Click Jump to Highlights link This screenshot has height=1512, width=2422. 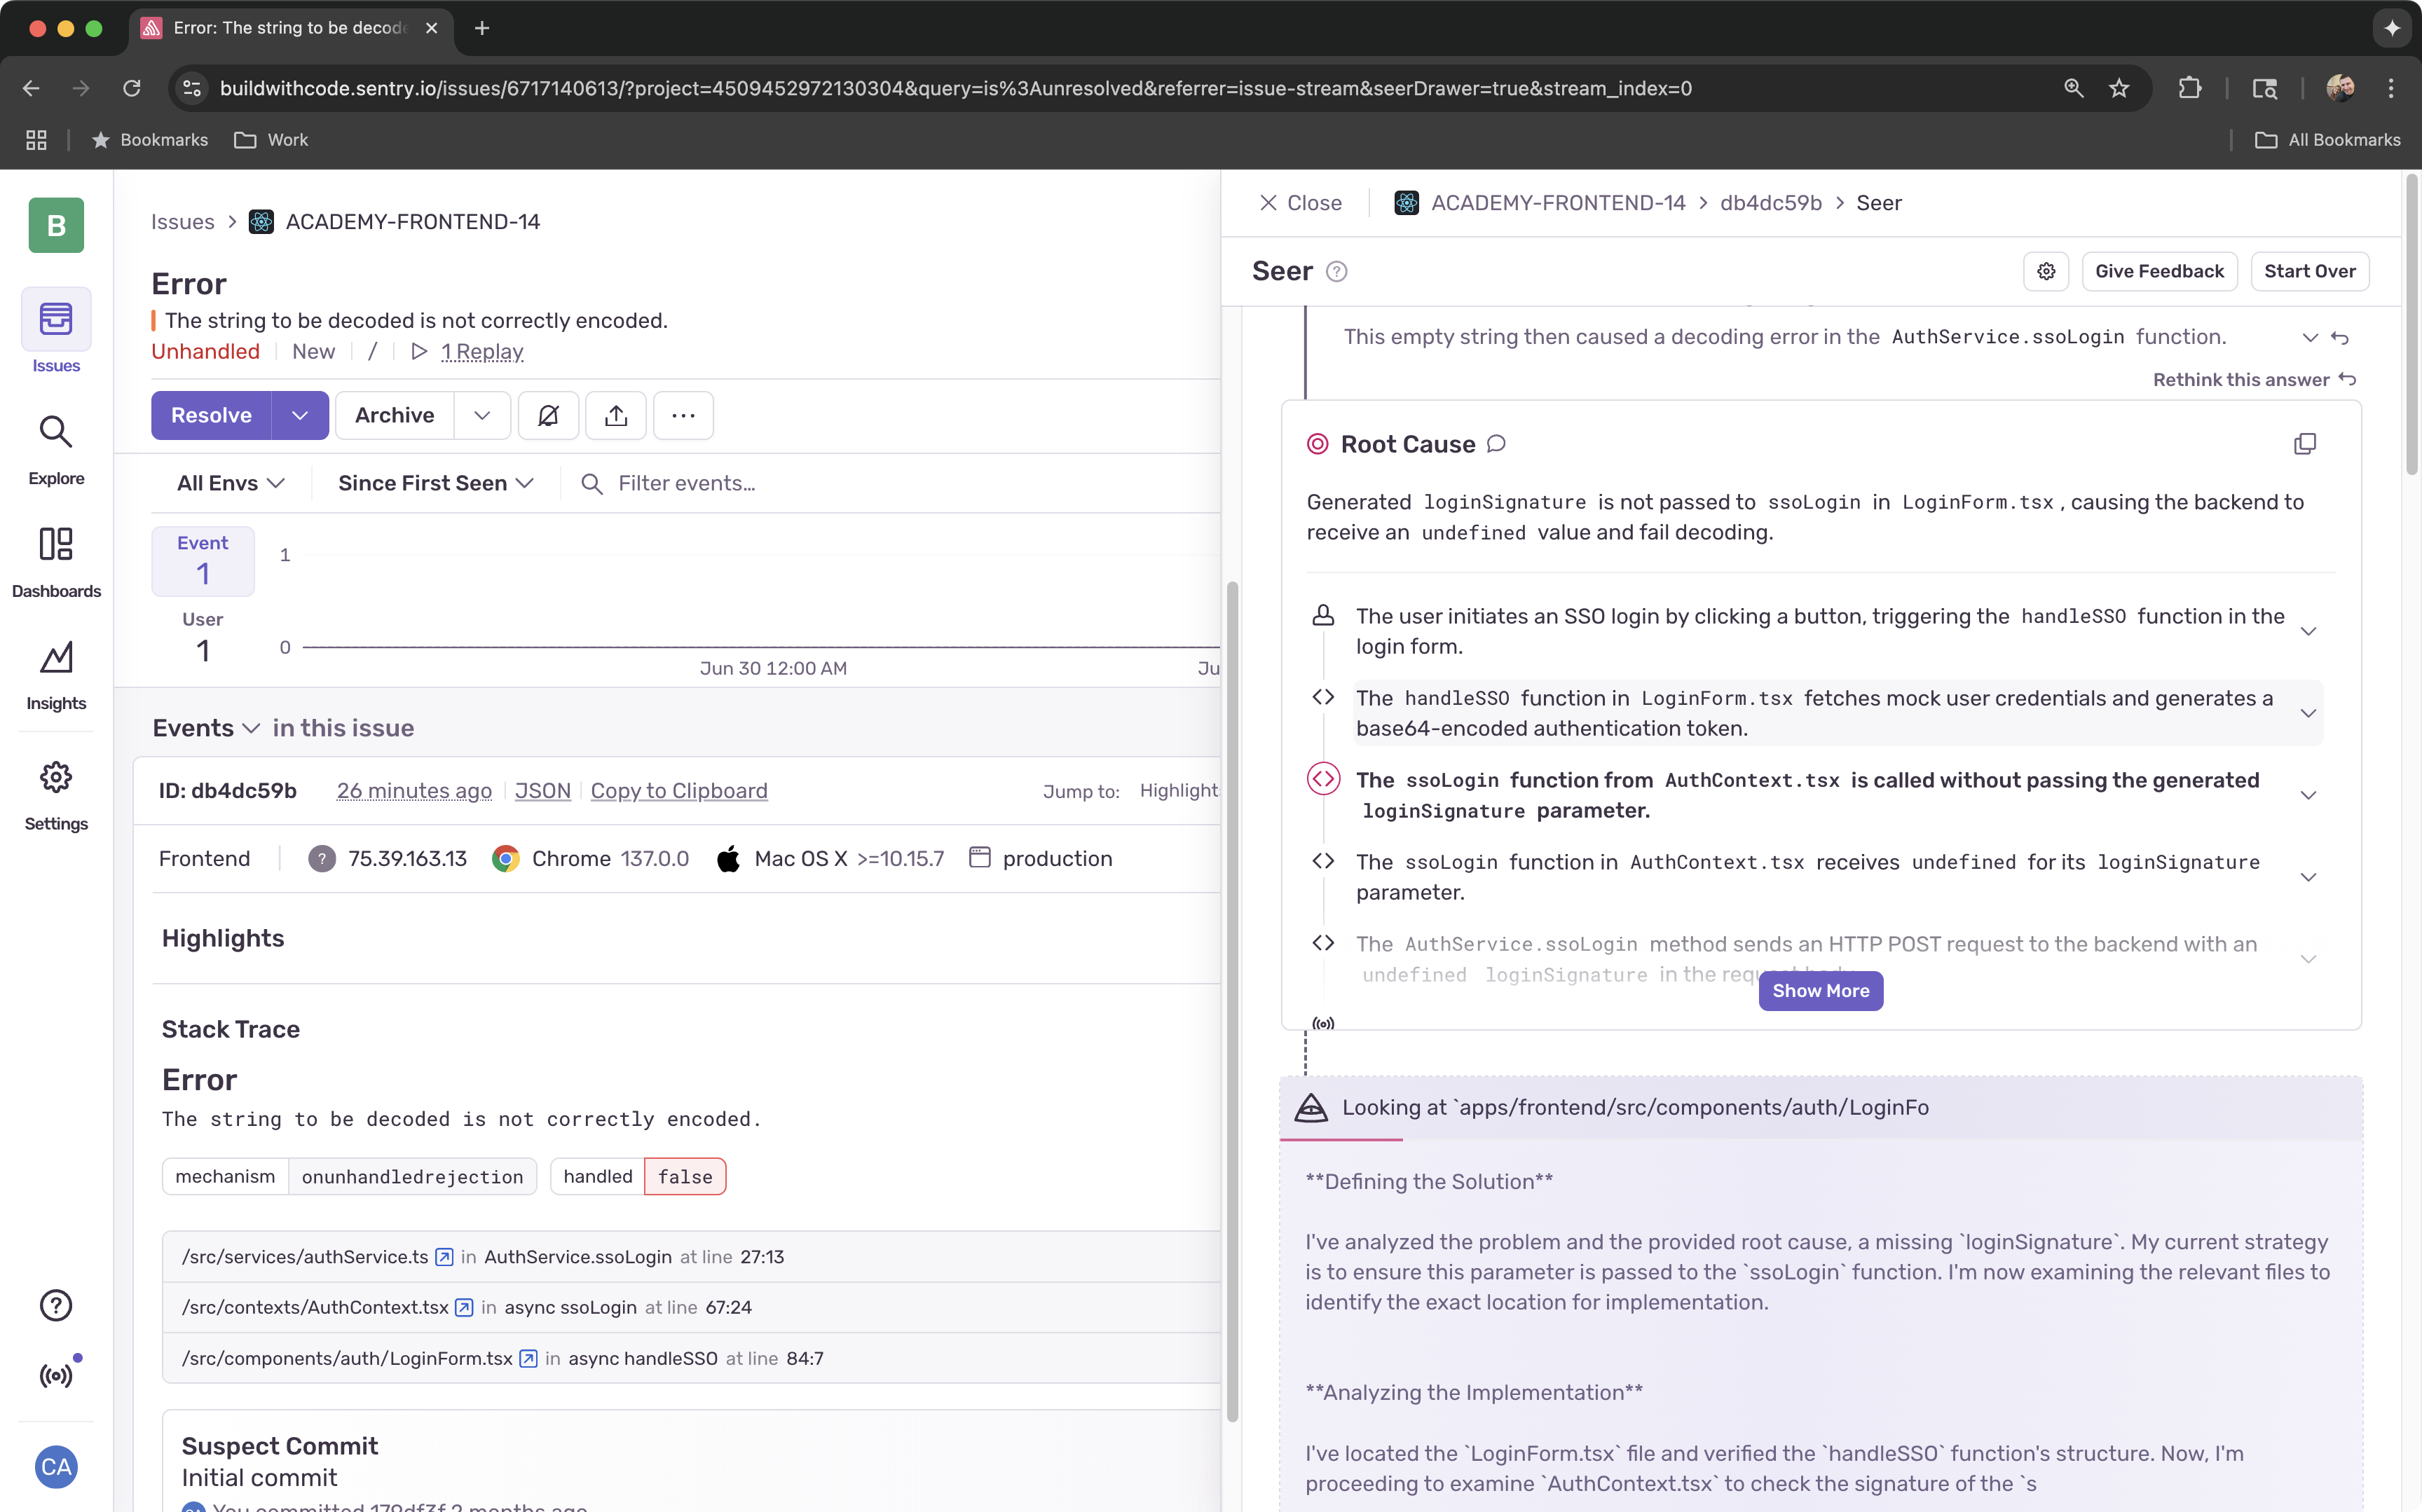pyautogui.click(x=1179, y=790)
